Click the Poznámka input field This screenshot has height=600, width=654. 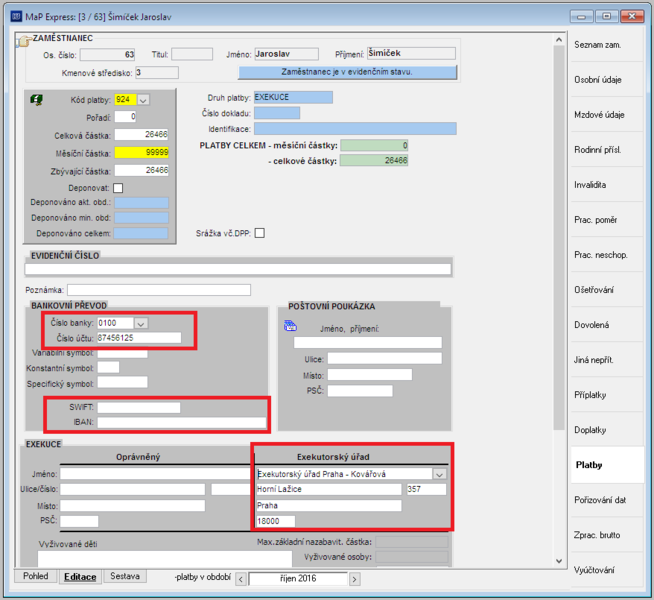coord(159,290)
